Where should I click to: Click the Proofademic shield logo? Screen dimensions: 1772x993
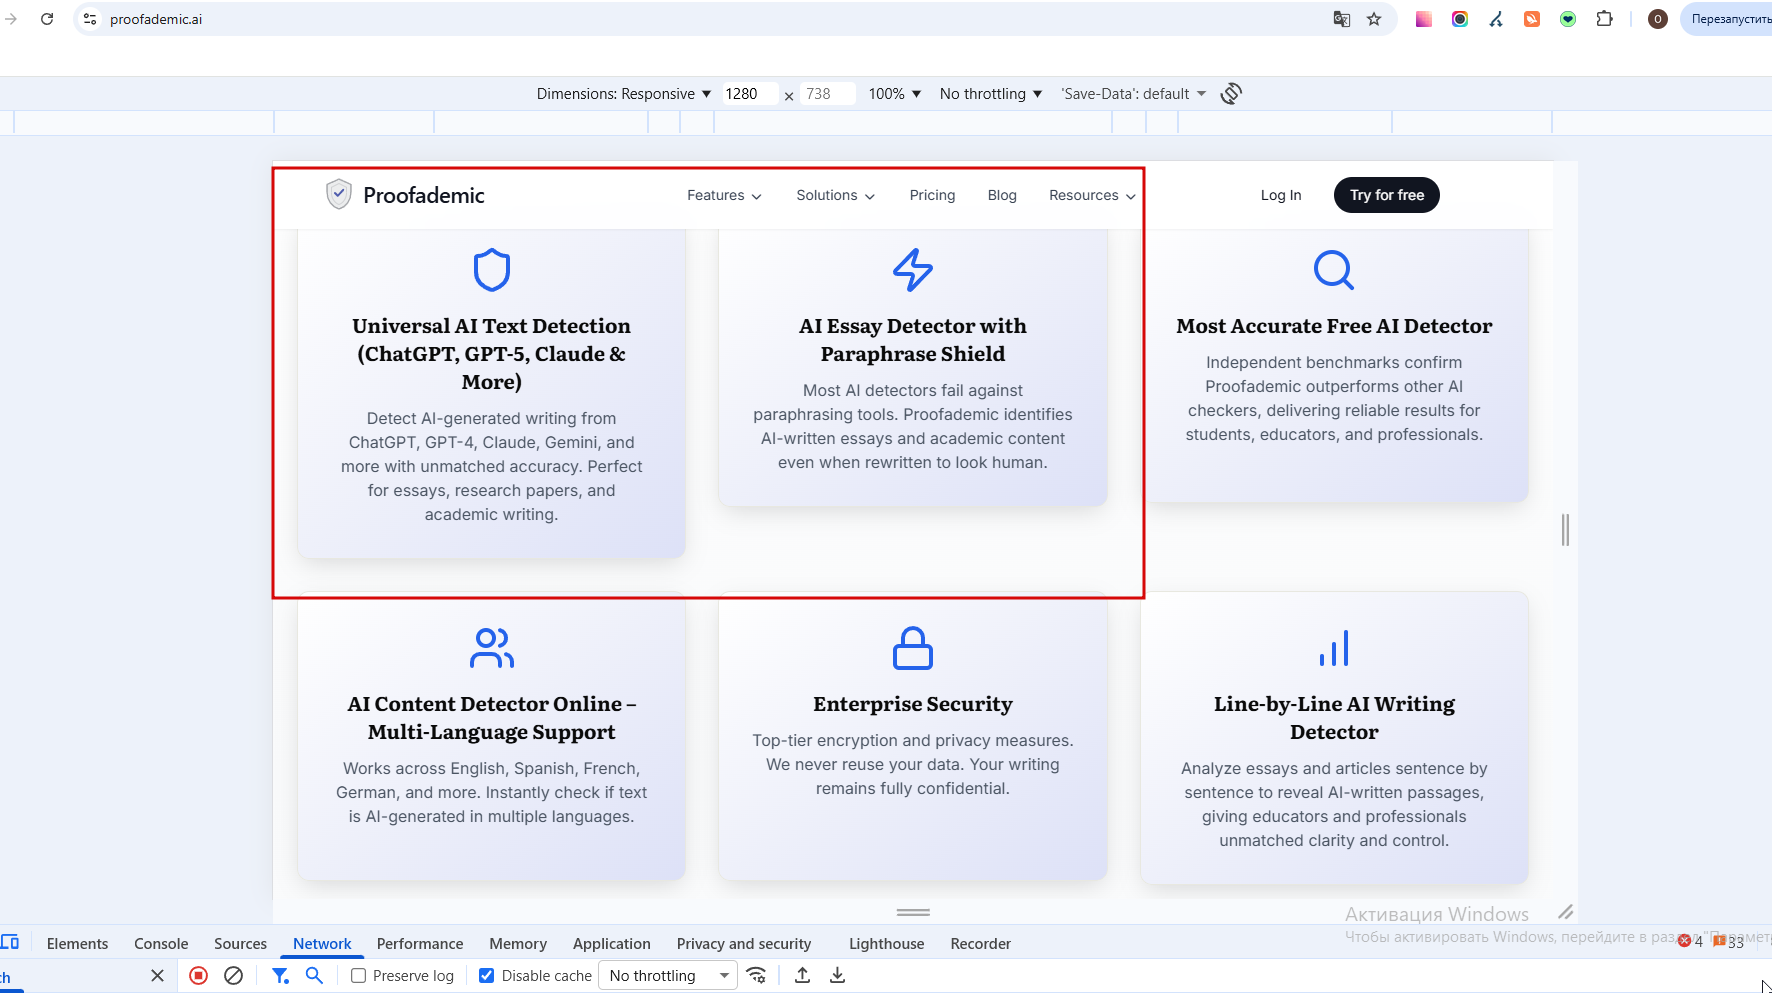coord(339,194)
